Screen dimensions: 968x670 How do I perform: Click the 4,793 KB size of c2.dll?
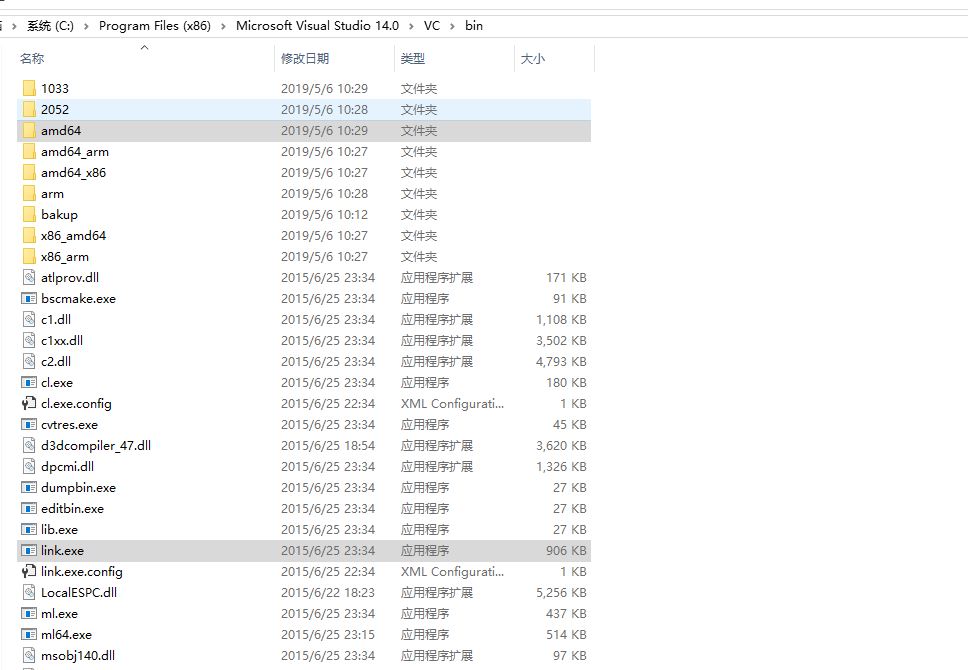point(561,361)
